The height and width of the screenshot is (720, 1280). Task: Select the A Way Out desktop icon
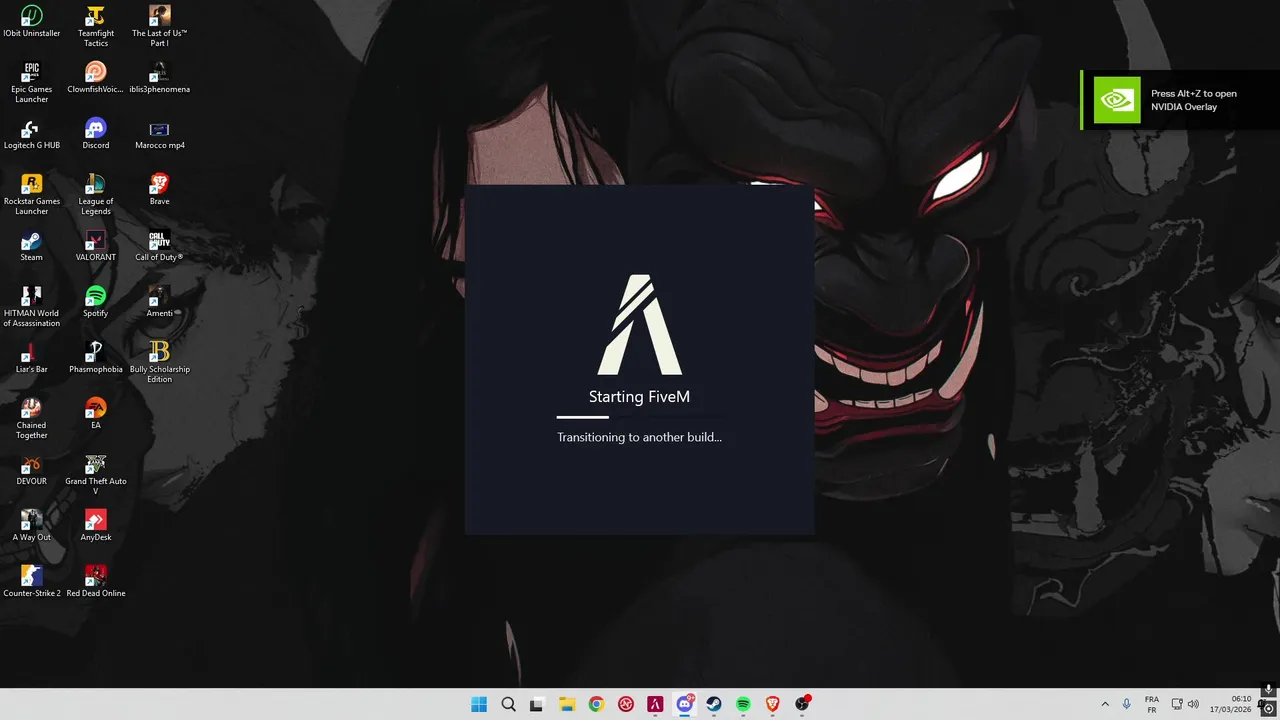[31, 526]
